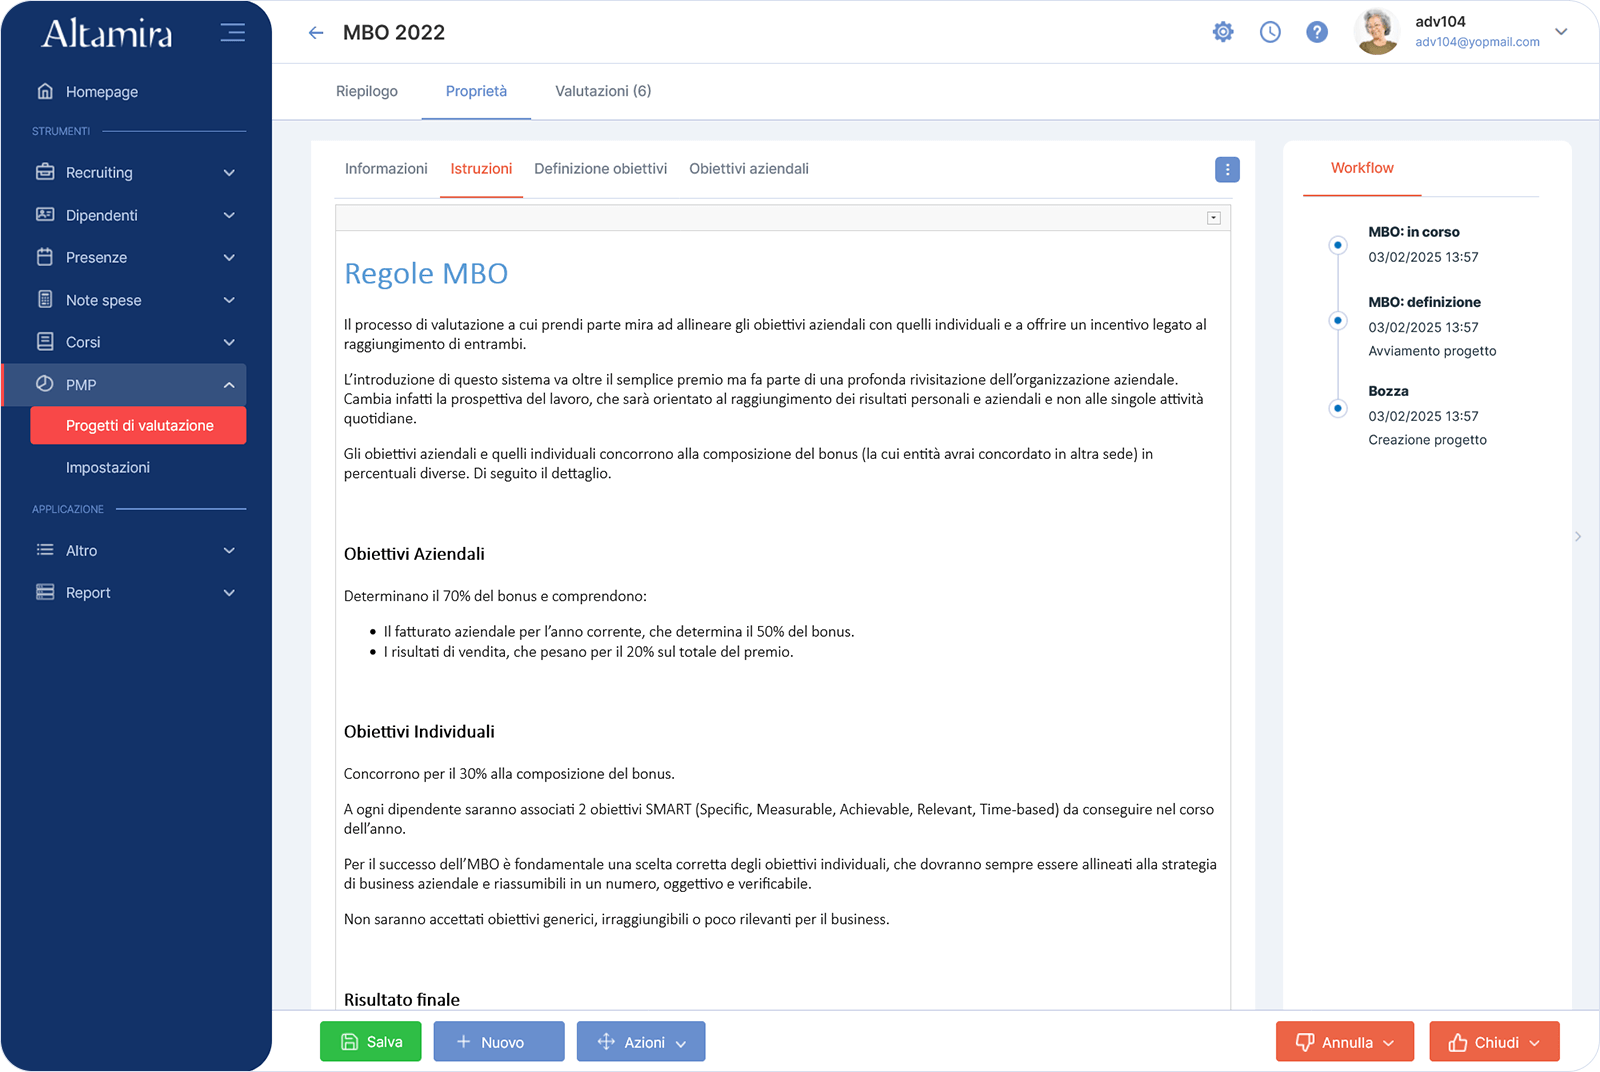Open the three-dot options menu
1600x1072 pixels.
tap(1227, 170)
